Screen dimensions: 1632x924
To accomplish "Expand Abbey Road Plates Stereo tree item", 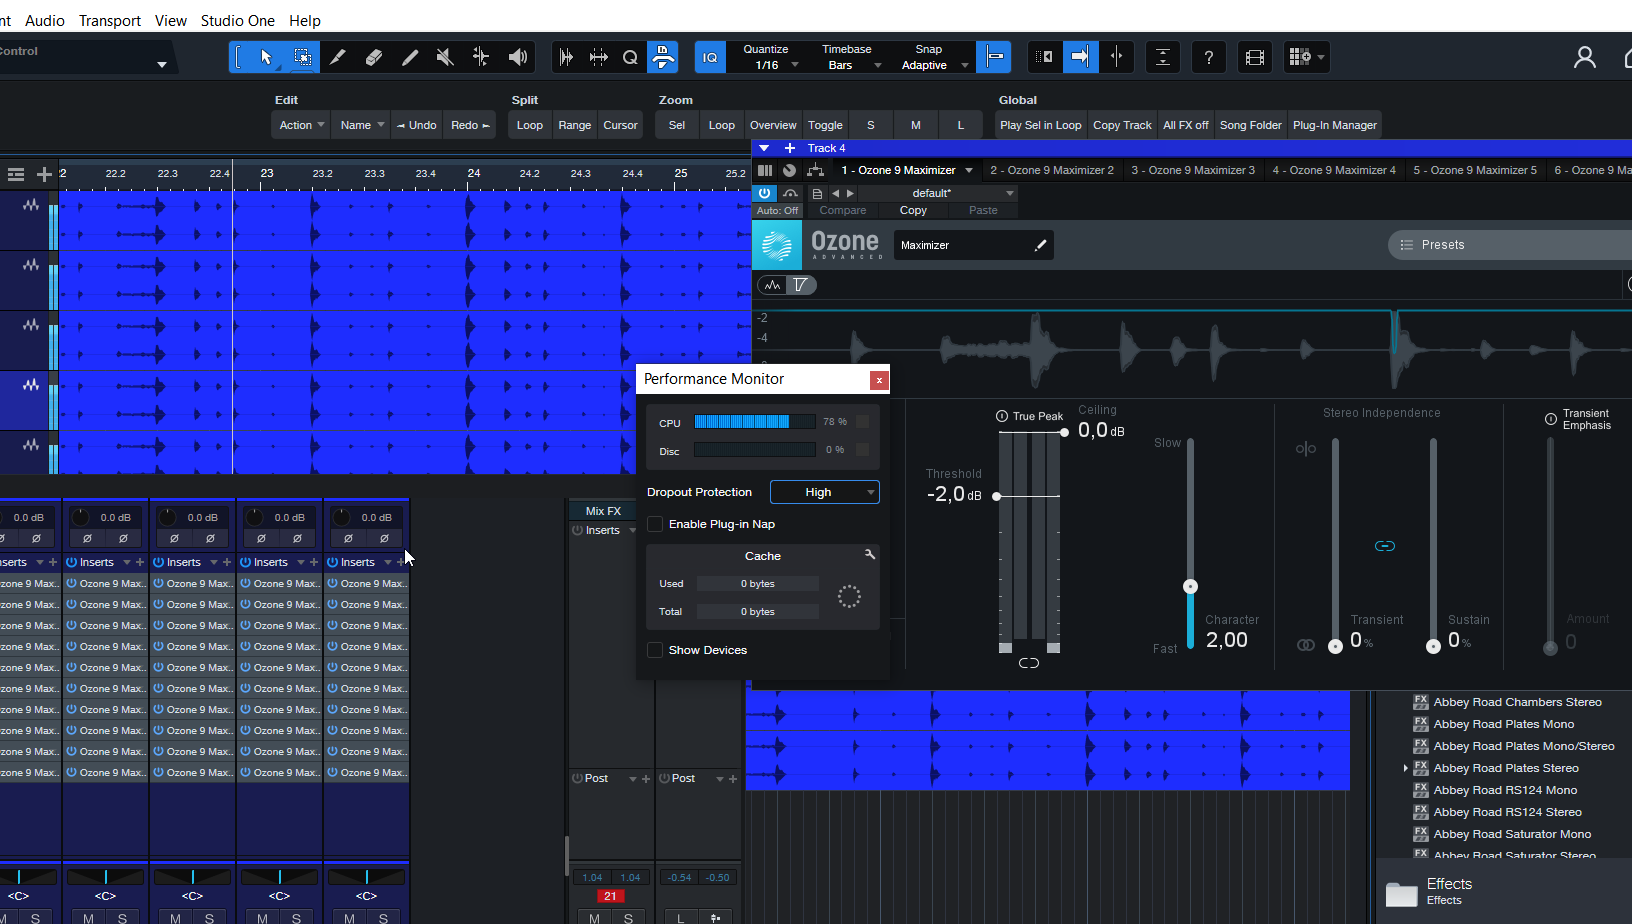I will (1405, 768).
